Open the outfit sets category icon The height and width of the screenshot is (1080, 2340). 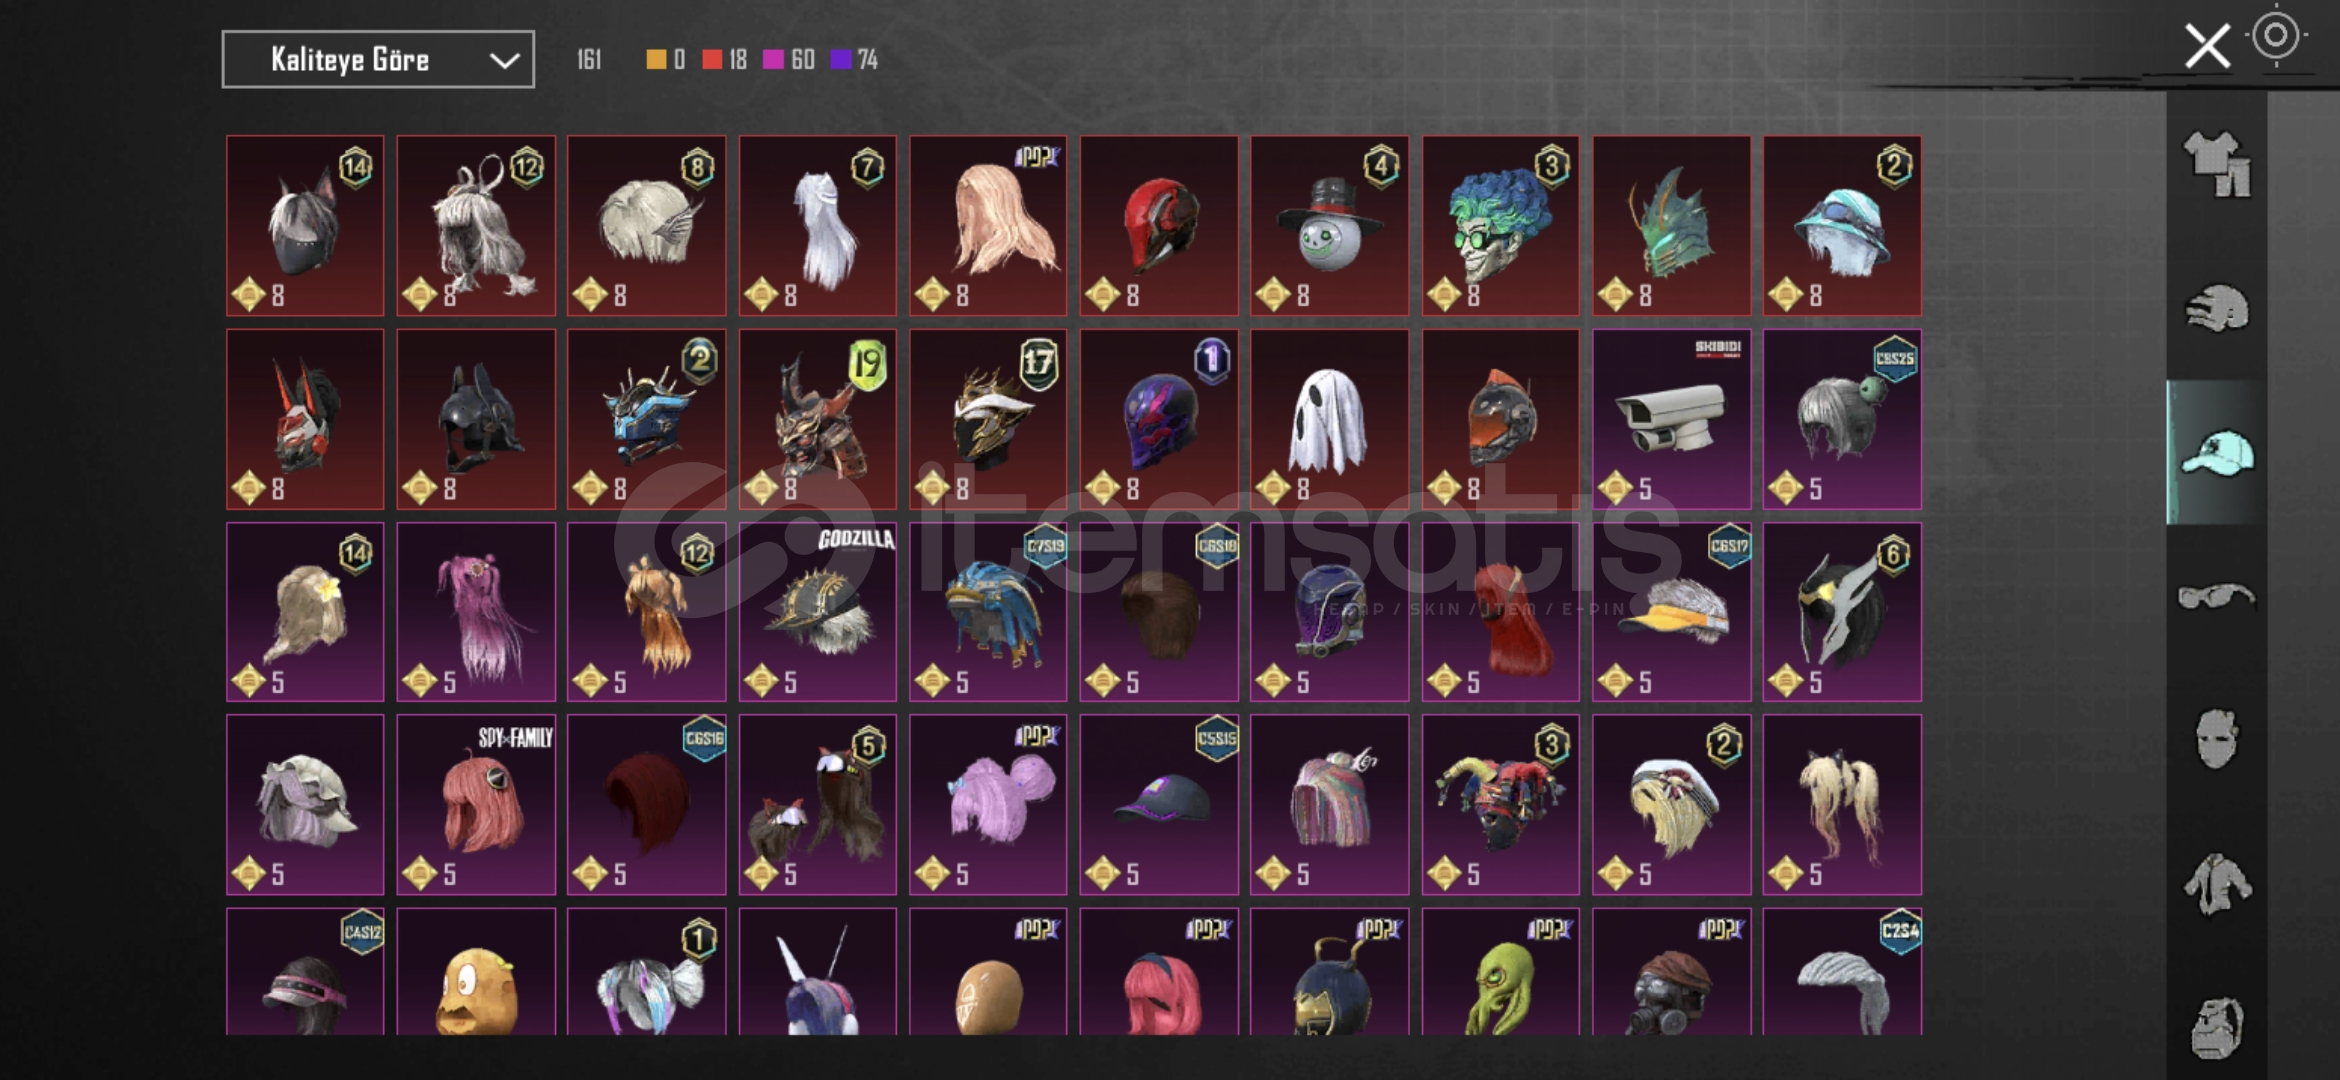click(2217, 164)
